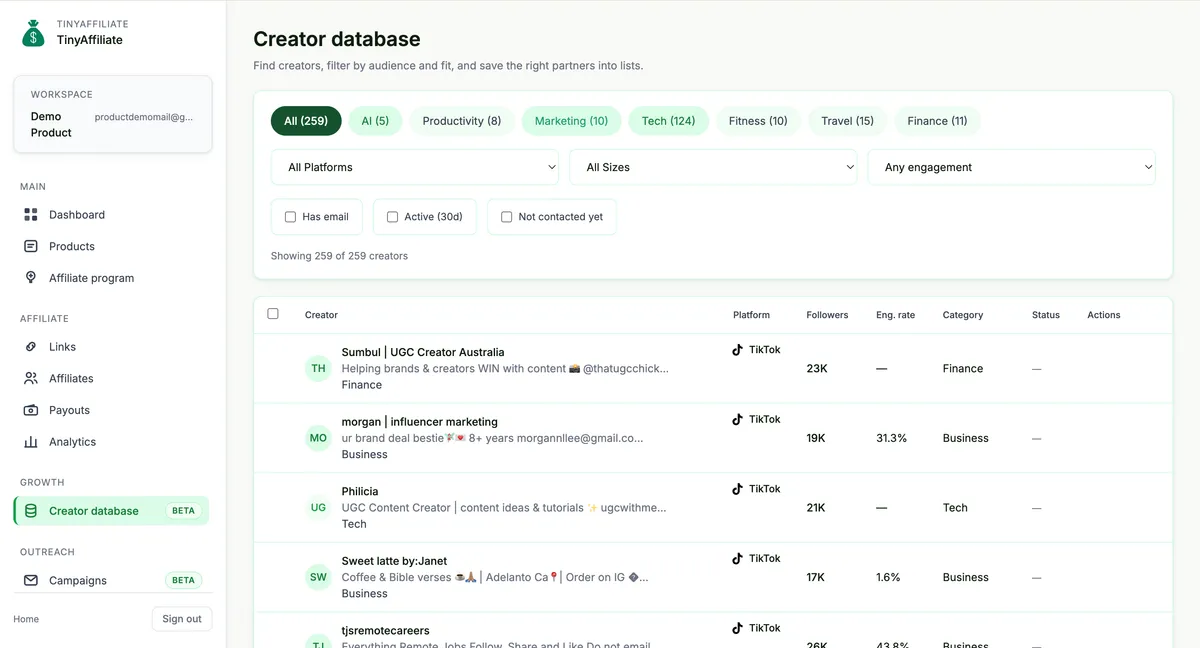Click the Analytics bar chart icon
This screenshot has width=1200, height=648.
point(31,442)
